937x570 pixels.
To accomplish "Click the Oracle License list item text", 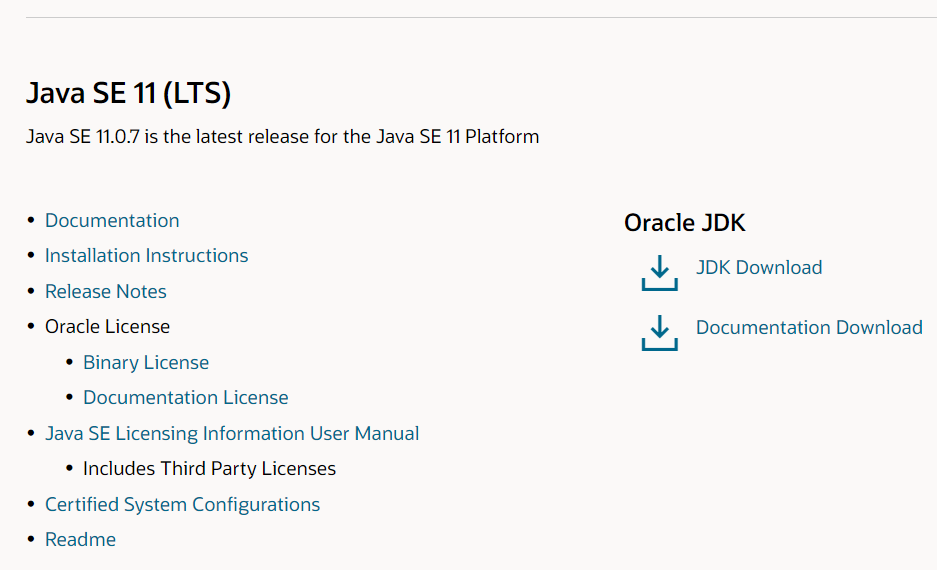I will 107,327.
